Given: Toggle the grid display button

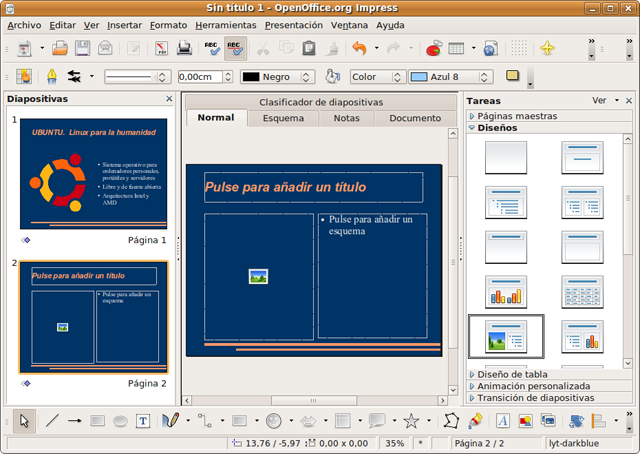Looking at the screenshot, I should pos(519,48).
